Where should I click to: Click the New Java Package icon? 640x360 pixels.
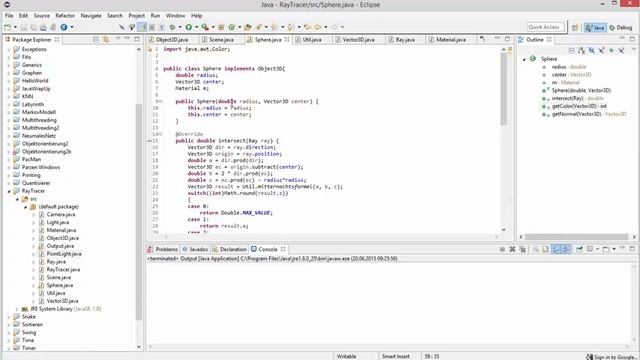point(221,27)
